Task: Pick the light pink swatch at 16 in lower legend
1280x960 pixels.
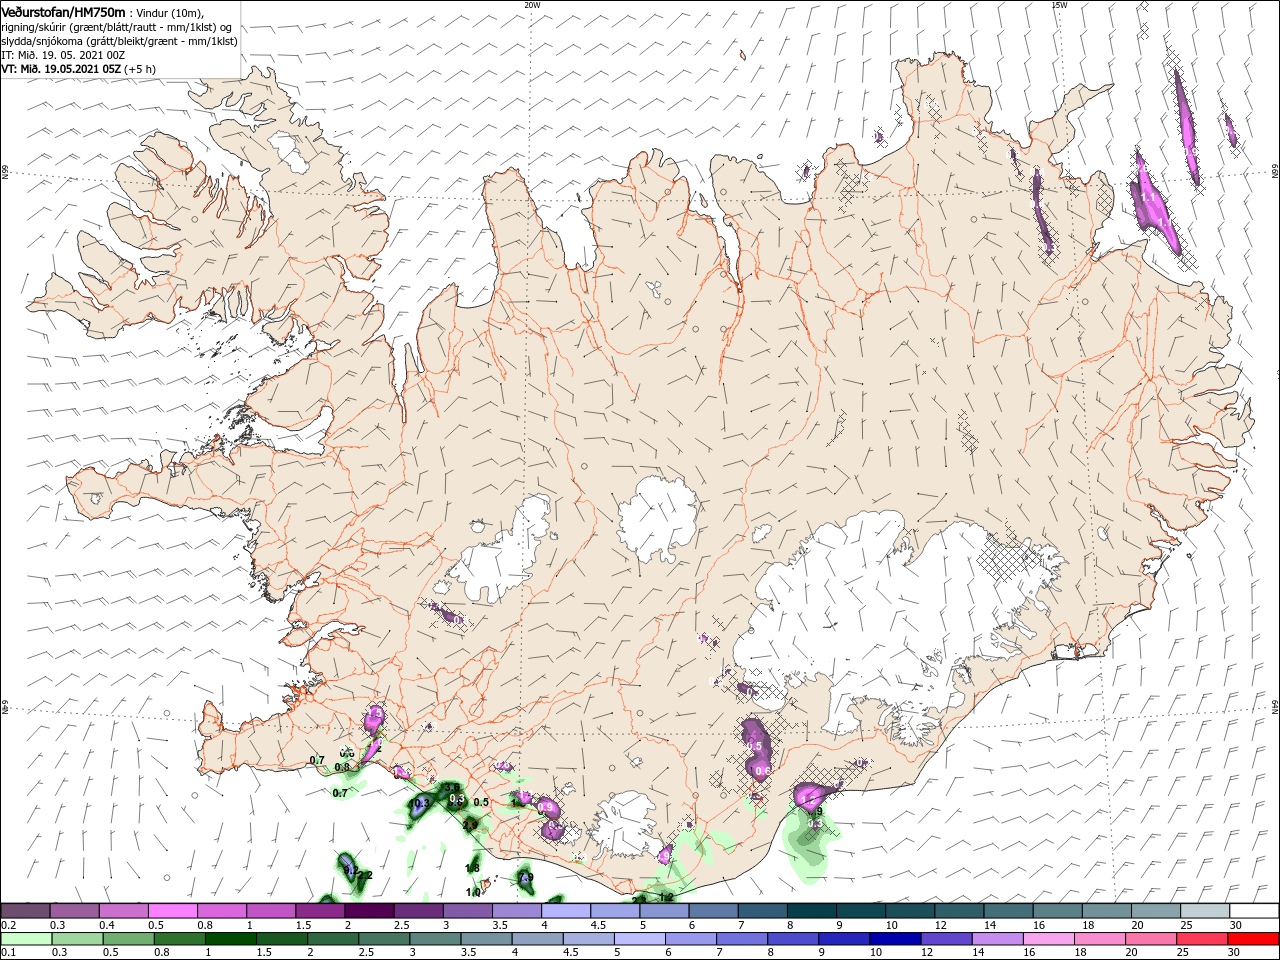Action: point(1048,938)
